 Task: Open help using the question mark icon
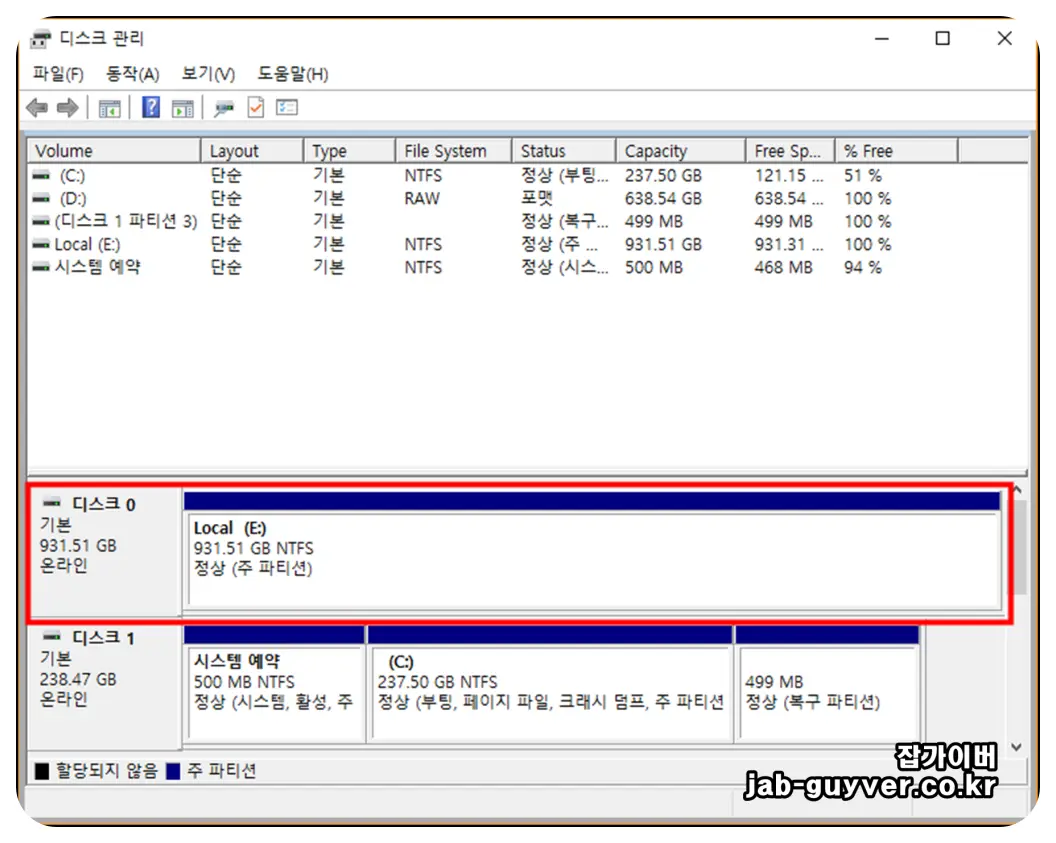coord(150,107)
